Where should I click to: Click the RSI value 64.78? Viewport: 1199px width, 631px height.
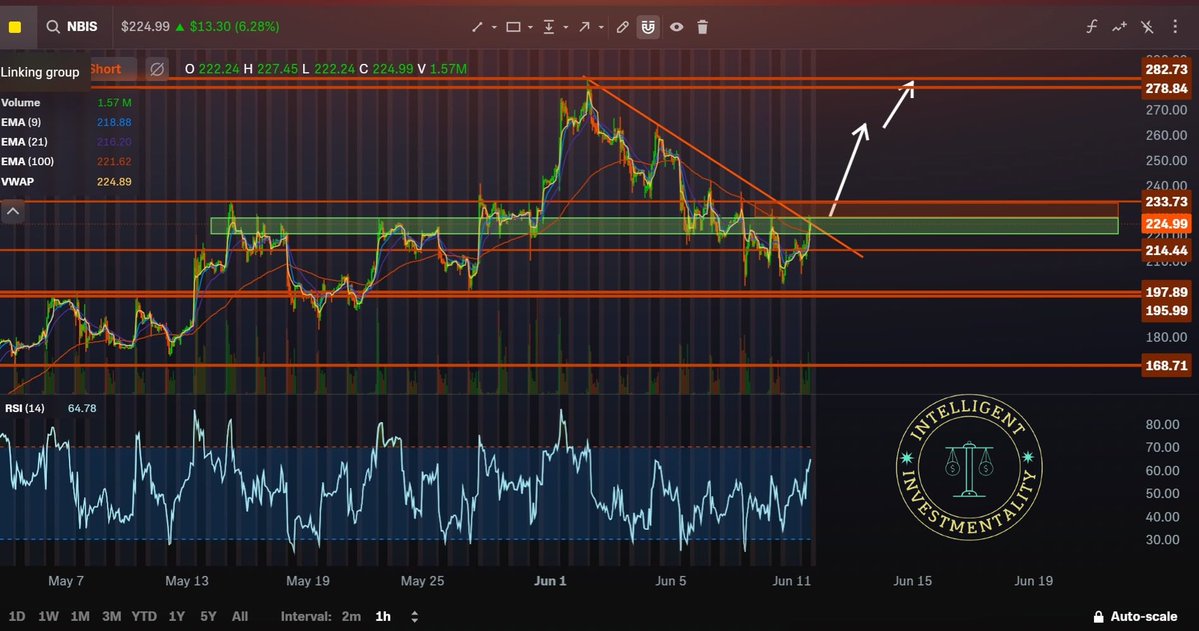(x=82, y=408)
